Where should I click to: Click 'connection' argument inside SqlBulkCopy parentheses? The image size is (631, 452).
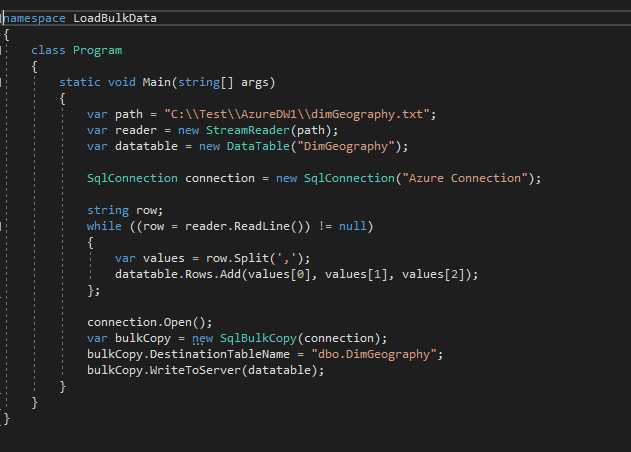tap(338, 338)
